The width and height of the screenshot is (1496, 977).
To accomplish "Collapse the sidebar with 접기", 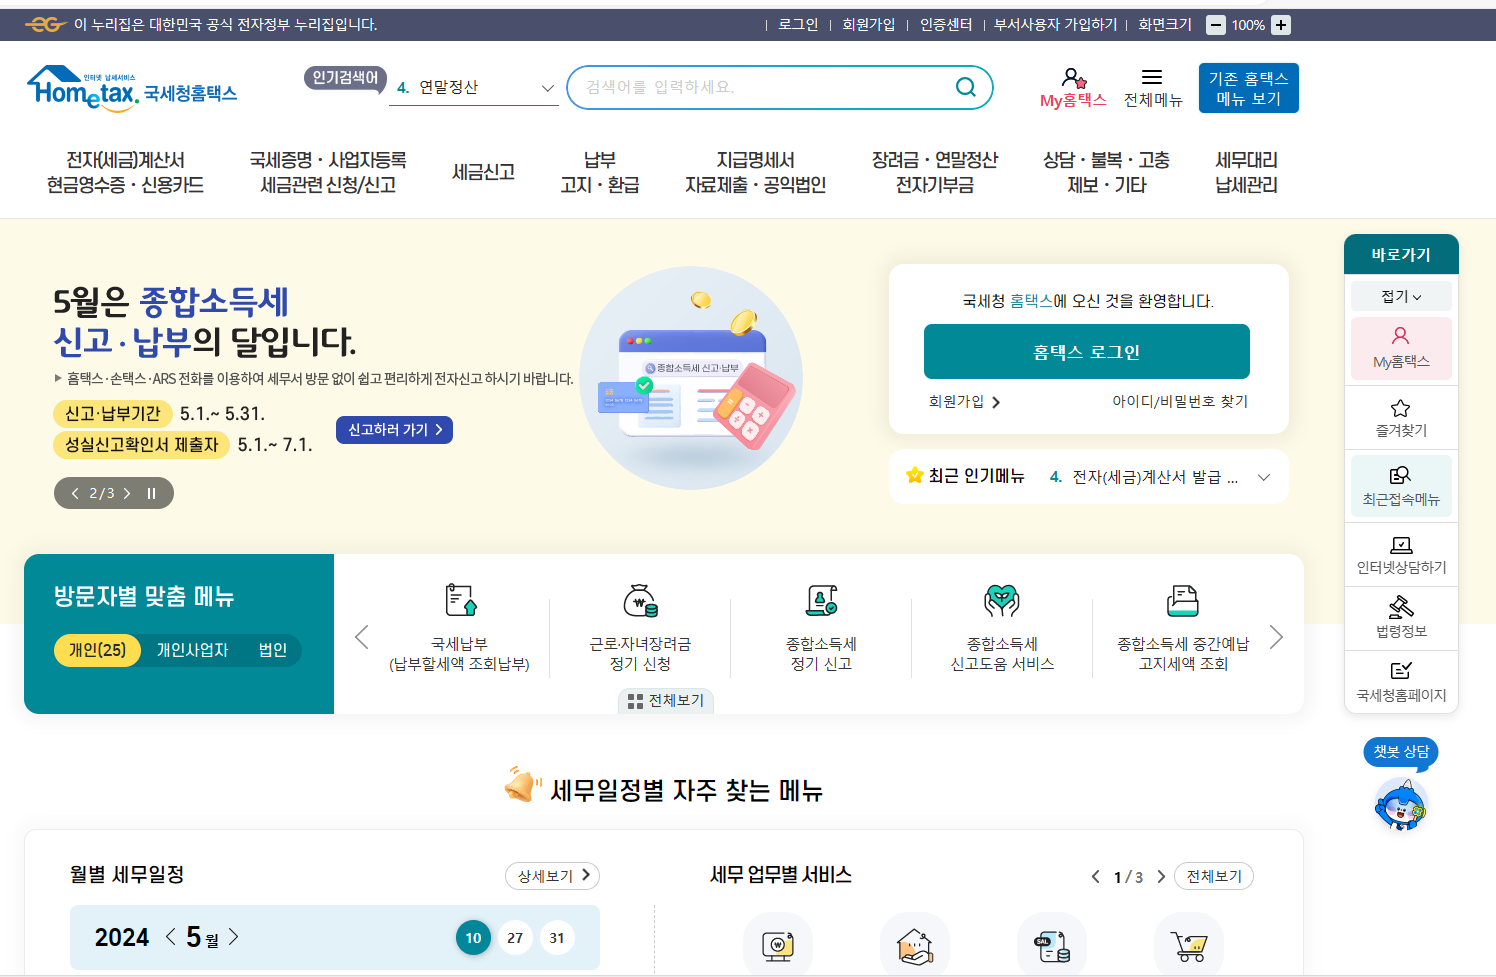I will (1400, 295).
